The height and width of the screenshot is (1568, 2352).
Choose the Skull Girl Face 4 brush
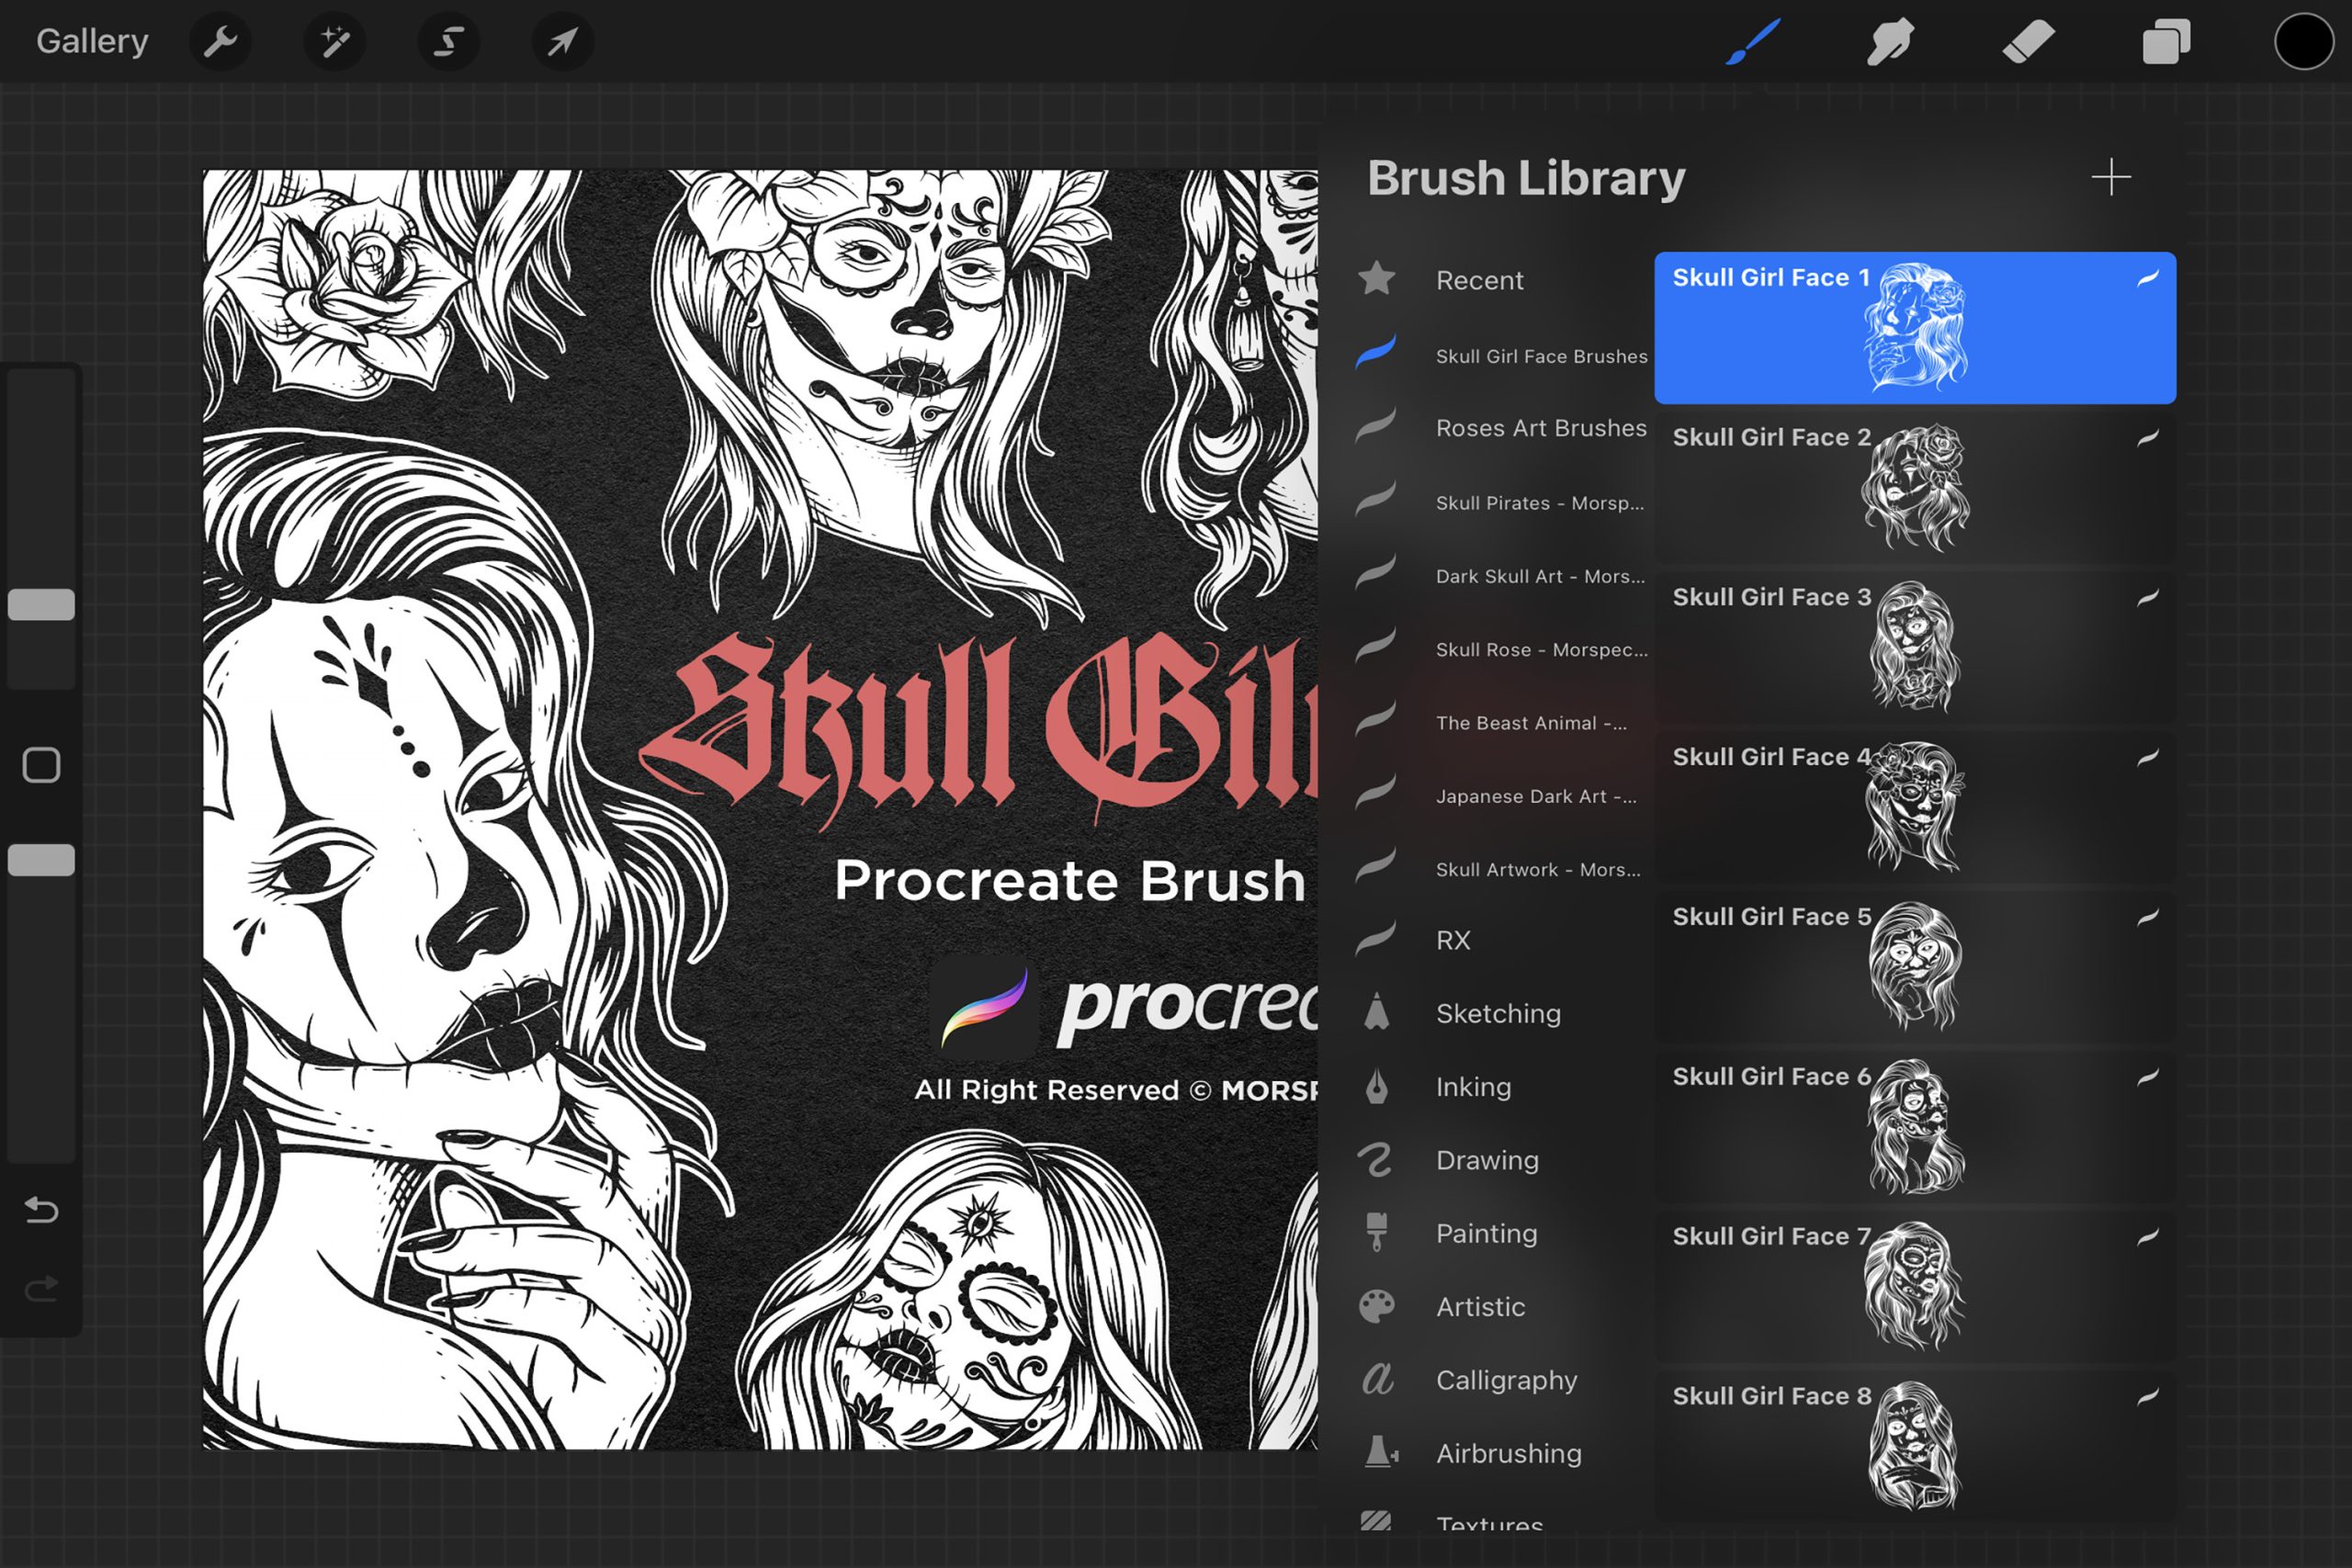click(1915, 807)
